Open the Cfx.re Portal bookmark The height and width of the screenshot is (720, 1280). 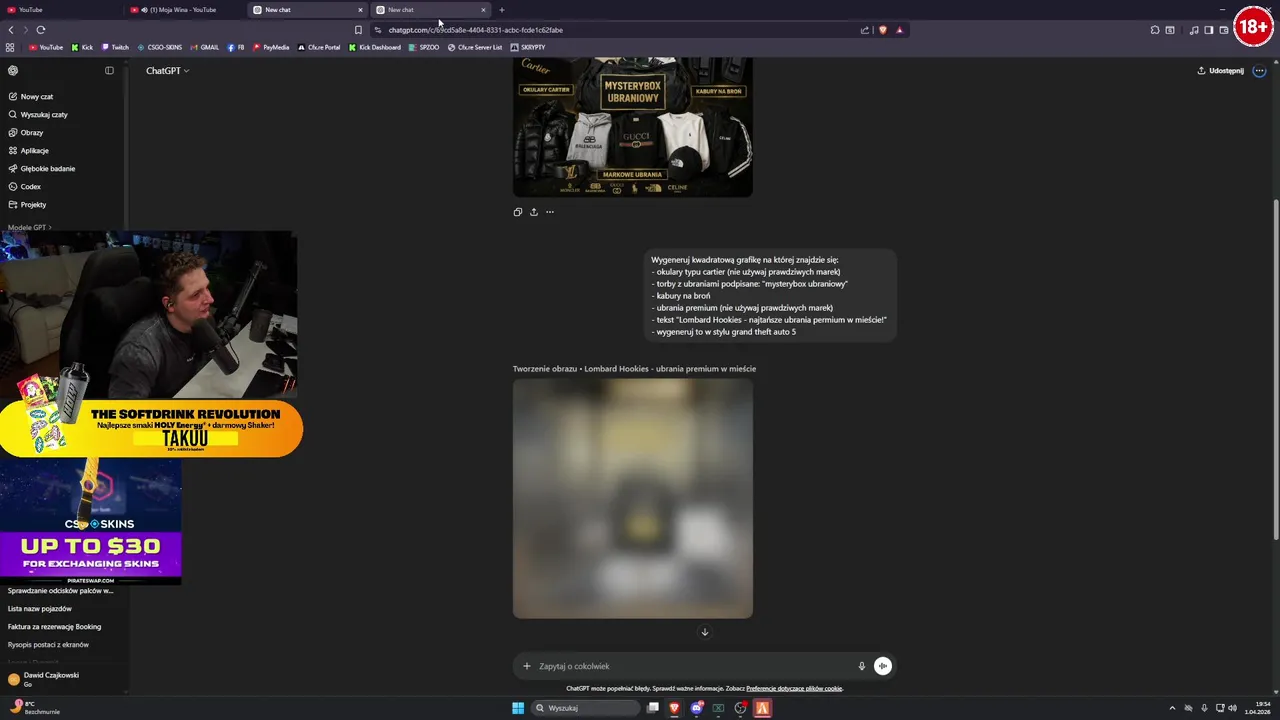point(319,47)
